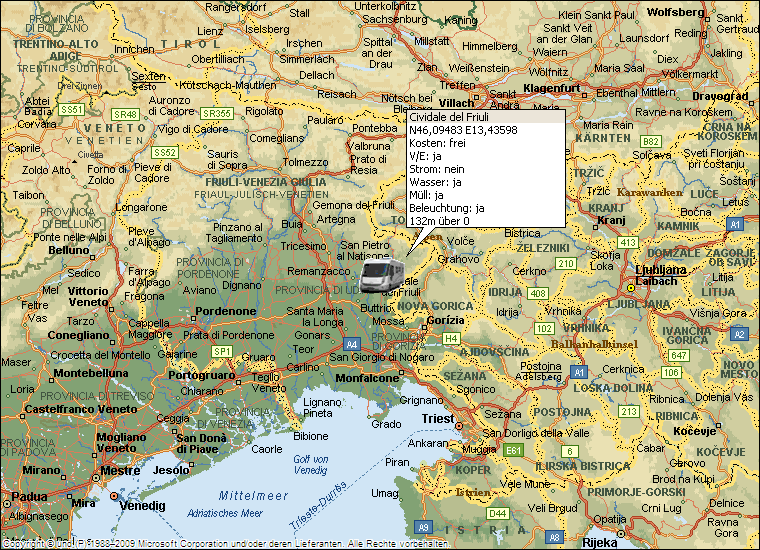The image size is (760, 550).
Task: Click the SS51 road shield
Action: [x=71, y=108]
